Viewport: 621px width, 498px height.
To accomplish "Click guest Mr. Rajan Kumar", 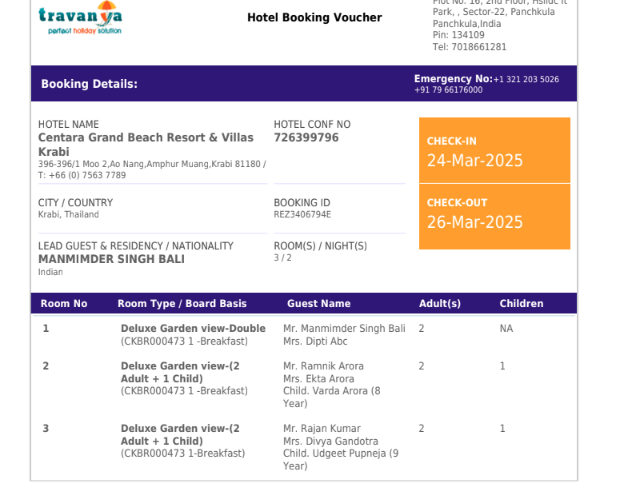I will point(322,428).
